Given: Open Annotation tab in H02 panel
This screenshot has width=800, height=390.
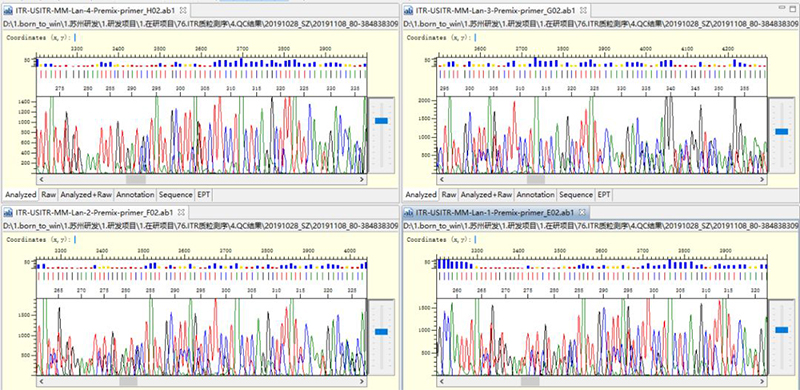Looking at the screenshot, I should 135,194.
